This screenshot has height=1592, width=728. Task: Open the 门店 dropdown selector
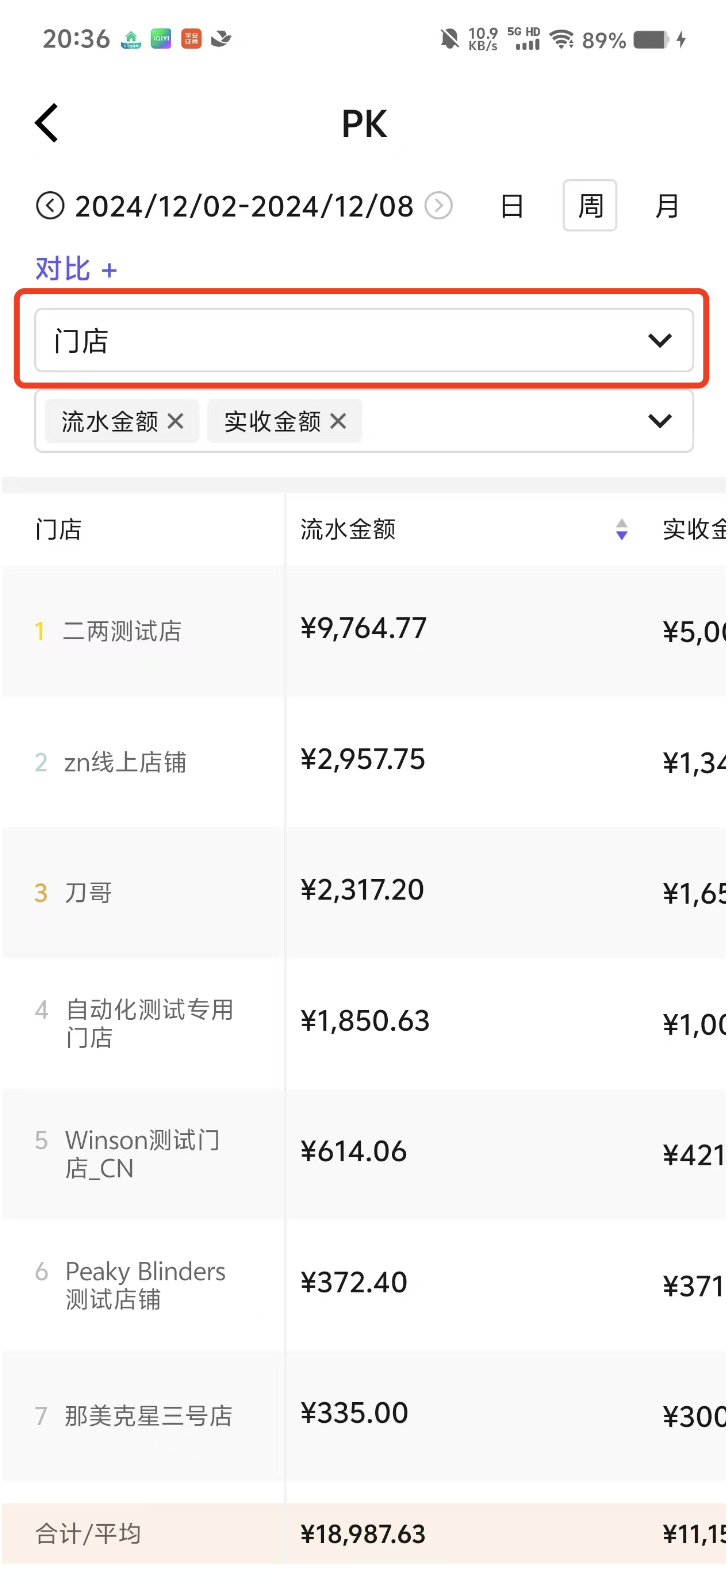tap(364, 341)
